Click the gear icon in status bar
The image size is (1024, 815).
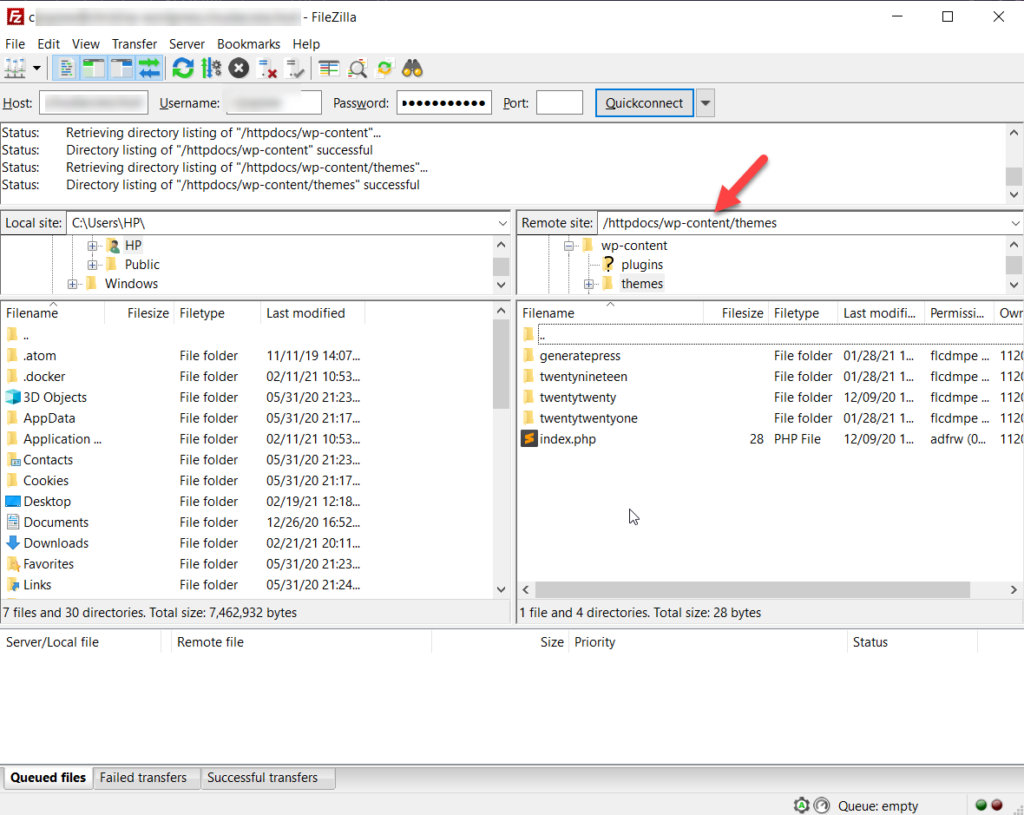click(801, 805)
